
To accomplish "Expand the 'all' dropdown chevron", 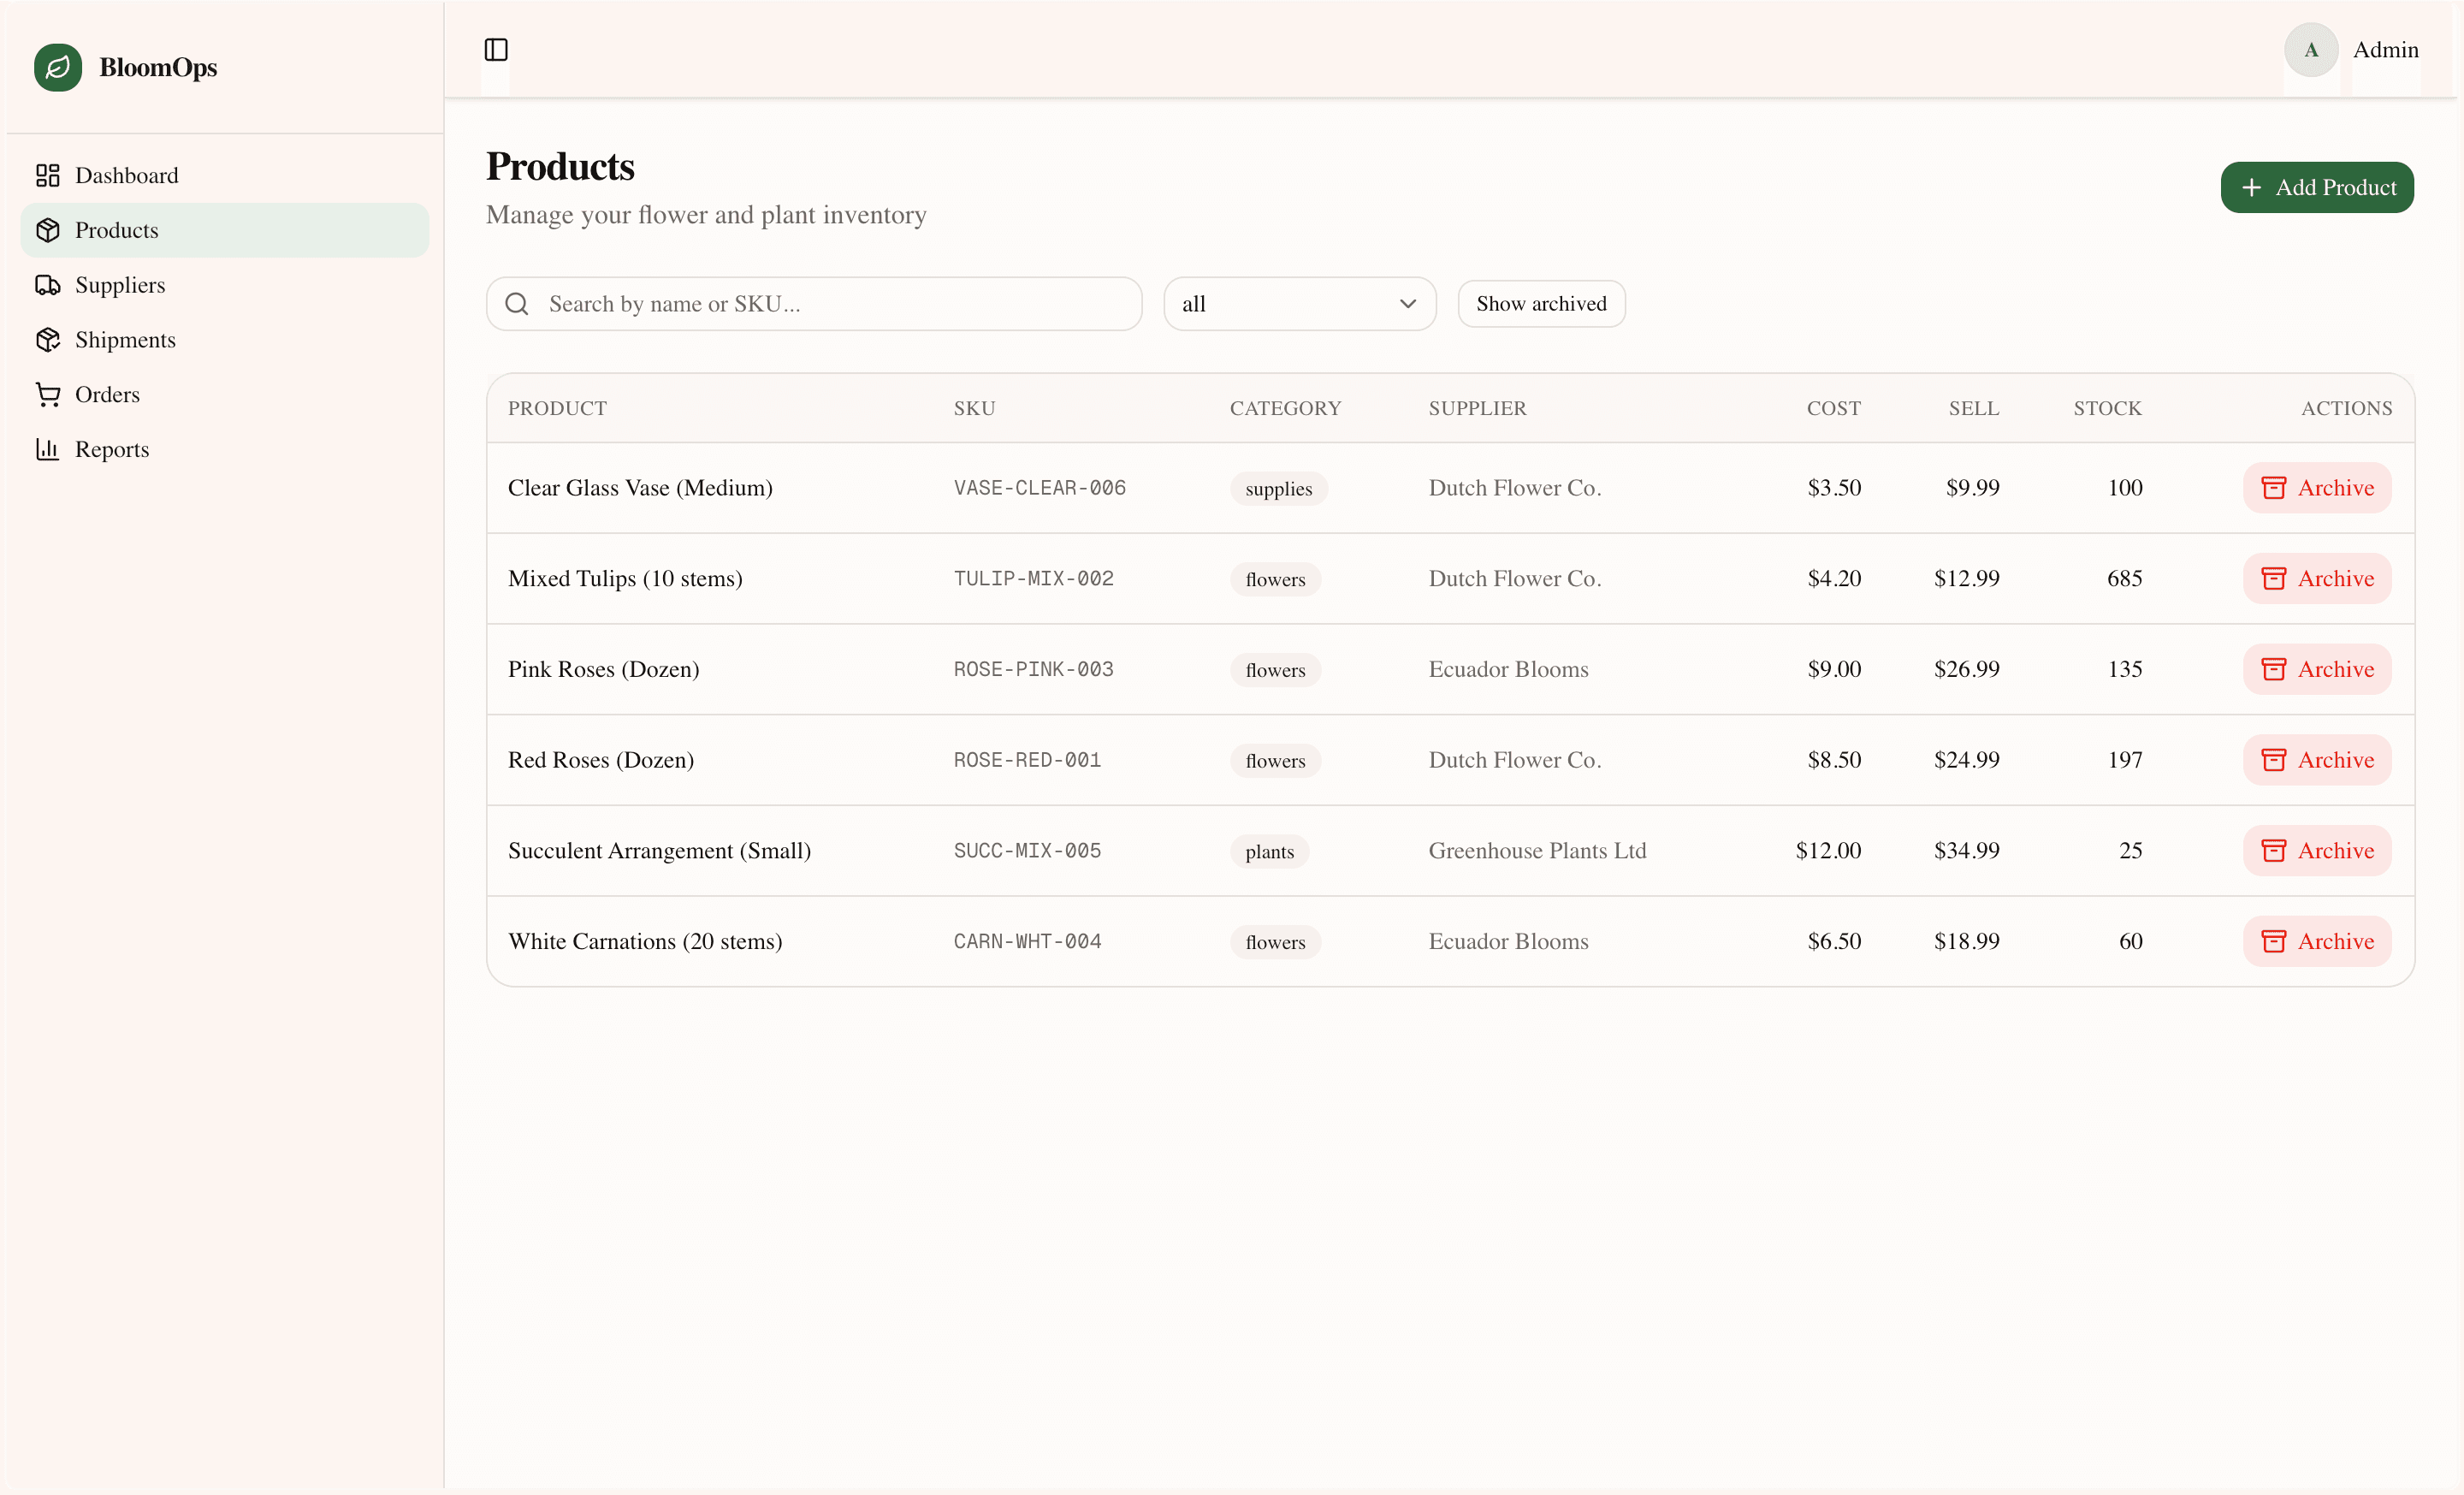I will click(1407, 303).
